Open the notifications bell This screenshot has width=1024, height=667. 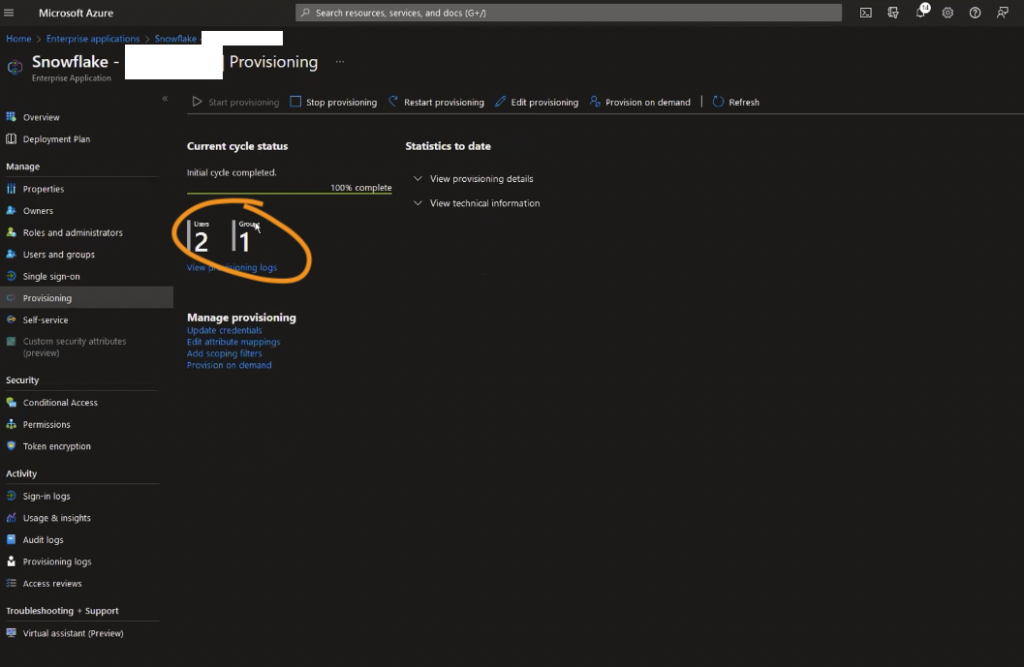[920, 12]
